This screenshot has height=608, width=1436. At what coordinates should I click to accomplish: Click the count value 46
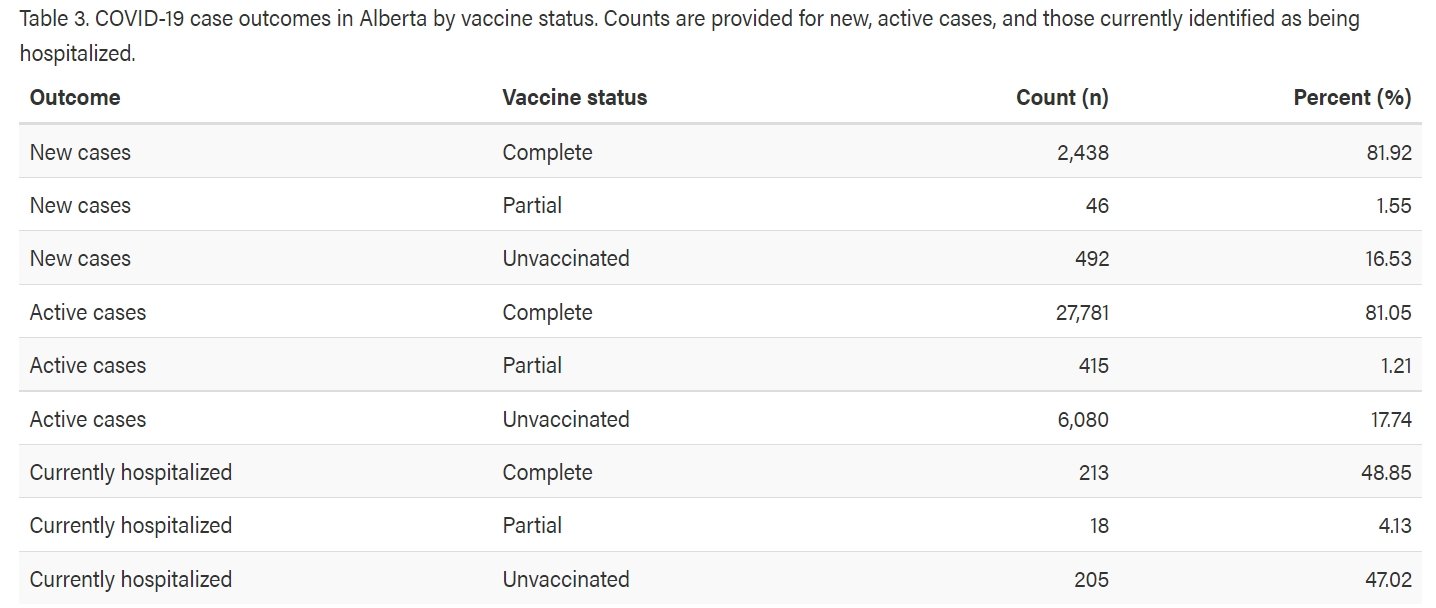coord(1097,205)
